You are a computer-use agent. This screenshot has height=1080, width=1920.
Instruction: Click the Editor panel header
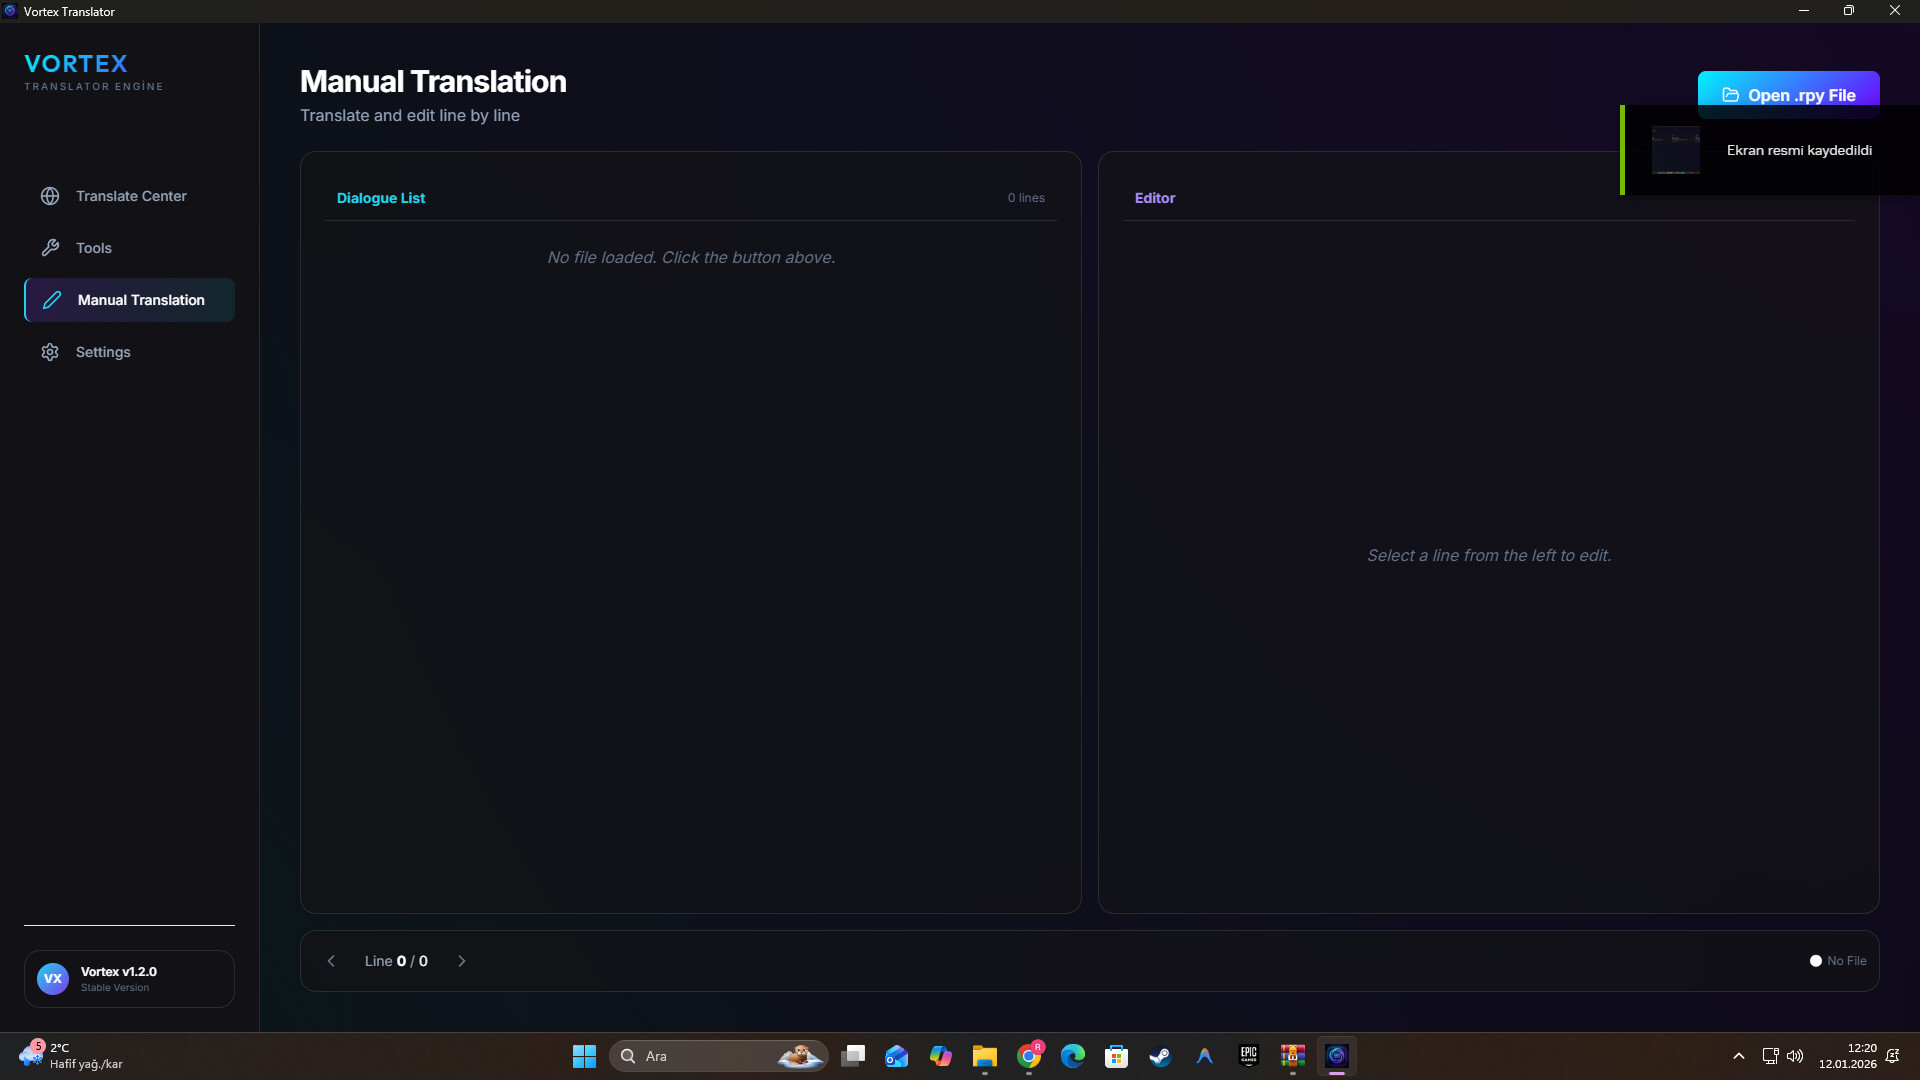click(x=1155, y=198)
